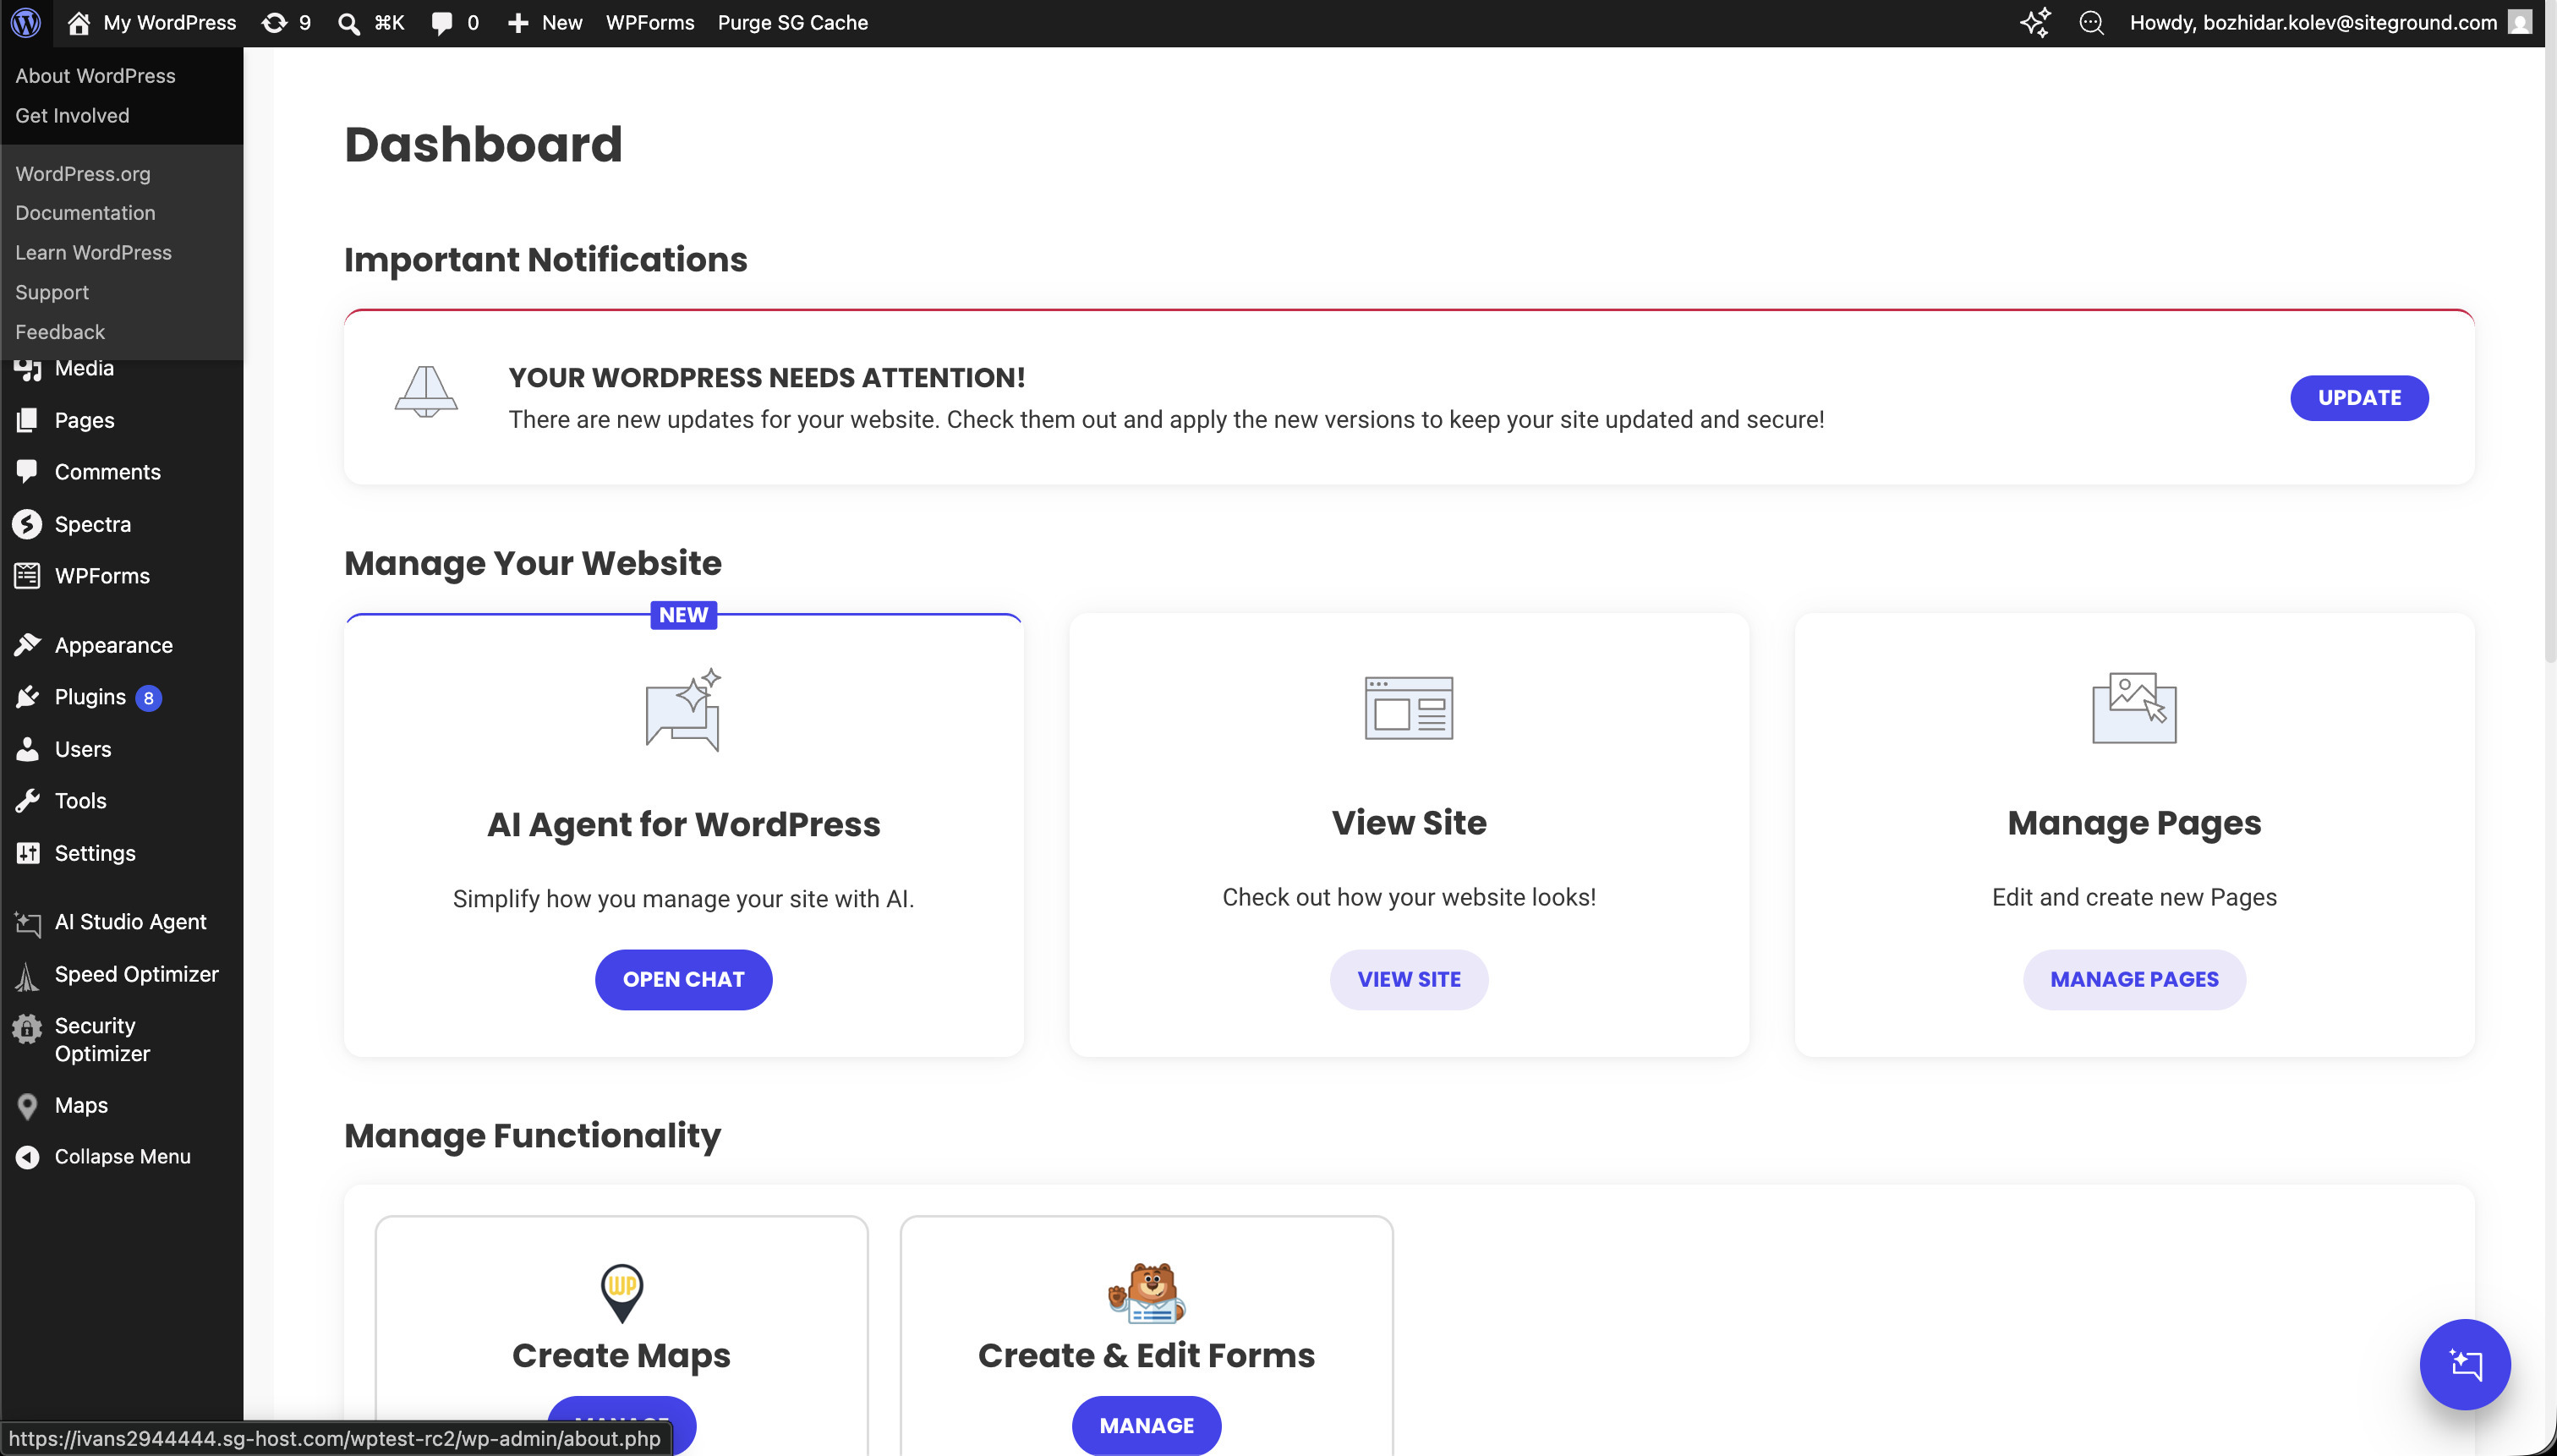Open Speed Optimizer from the sidebar
The width and height of the screenshot is (2557, 1456).
tap(135, 973)
